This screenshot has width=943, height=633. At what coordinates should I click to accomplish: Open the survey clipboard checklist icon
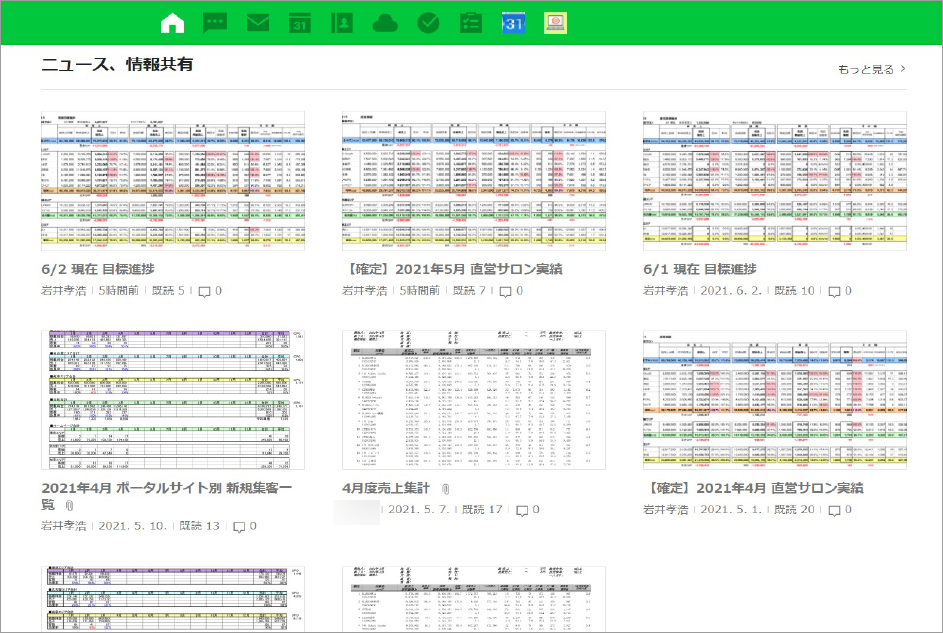(470, 23)
